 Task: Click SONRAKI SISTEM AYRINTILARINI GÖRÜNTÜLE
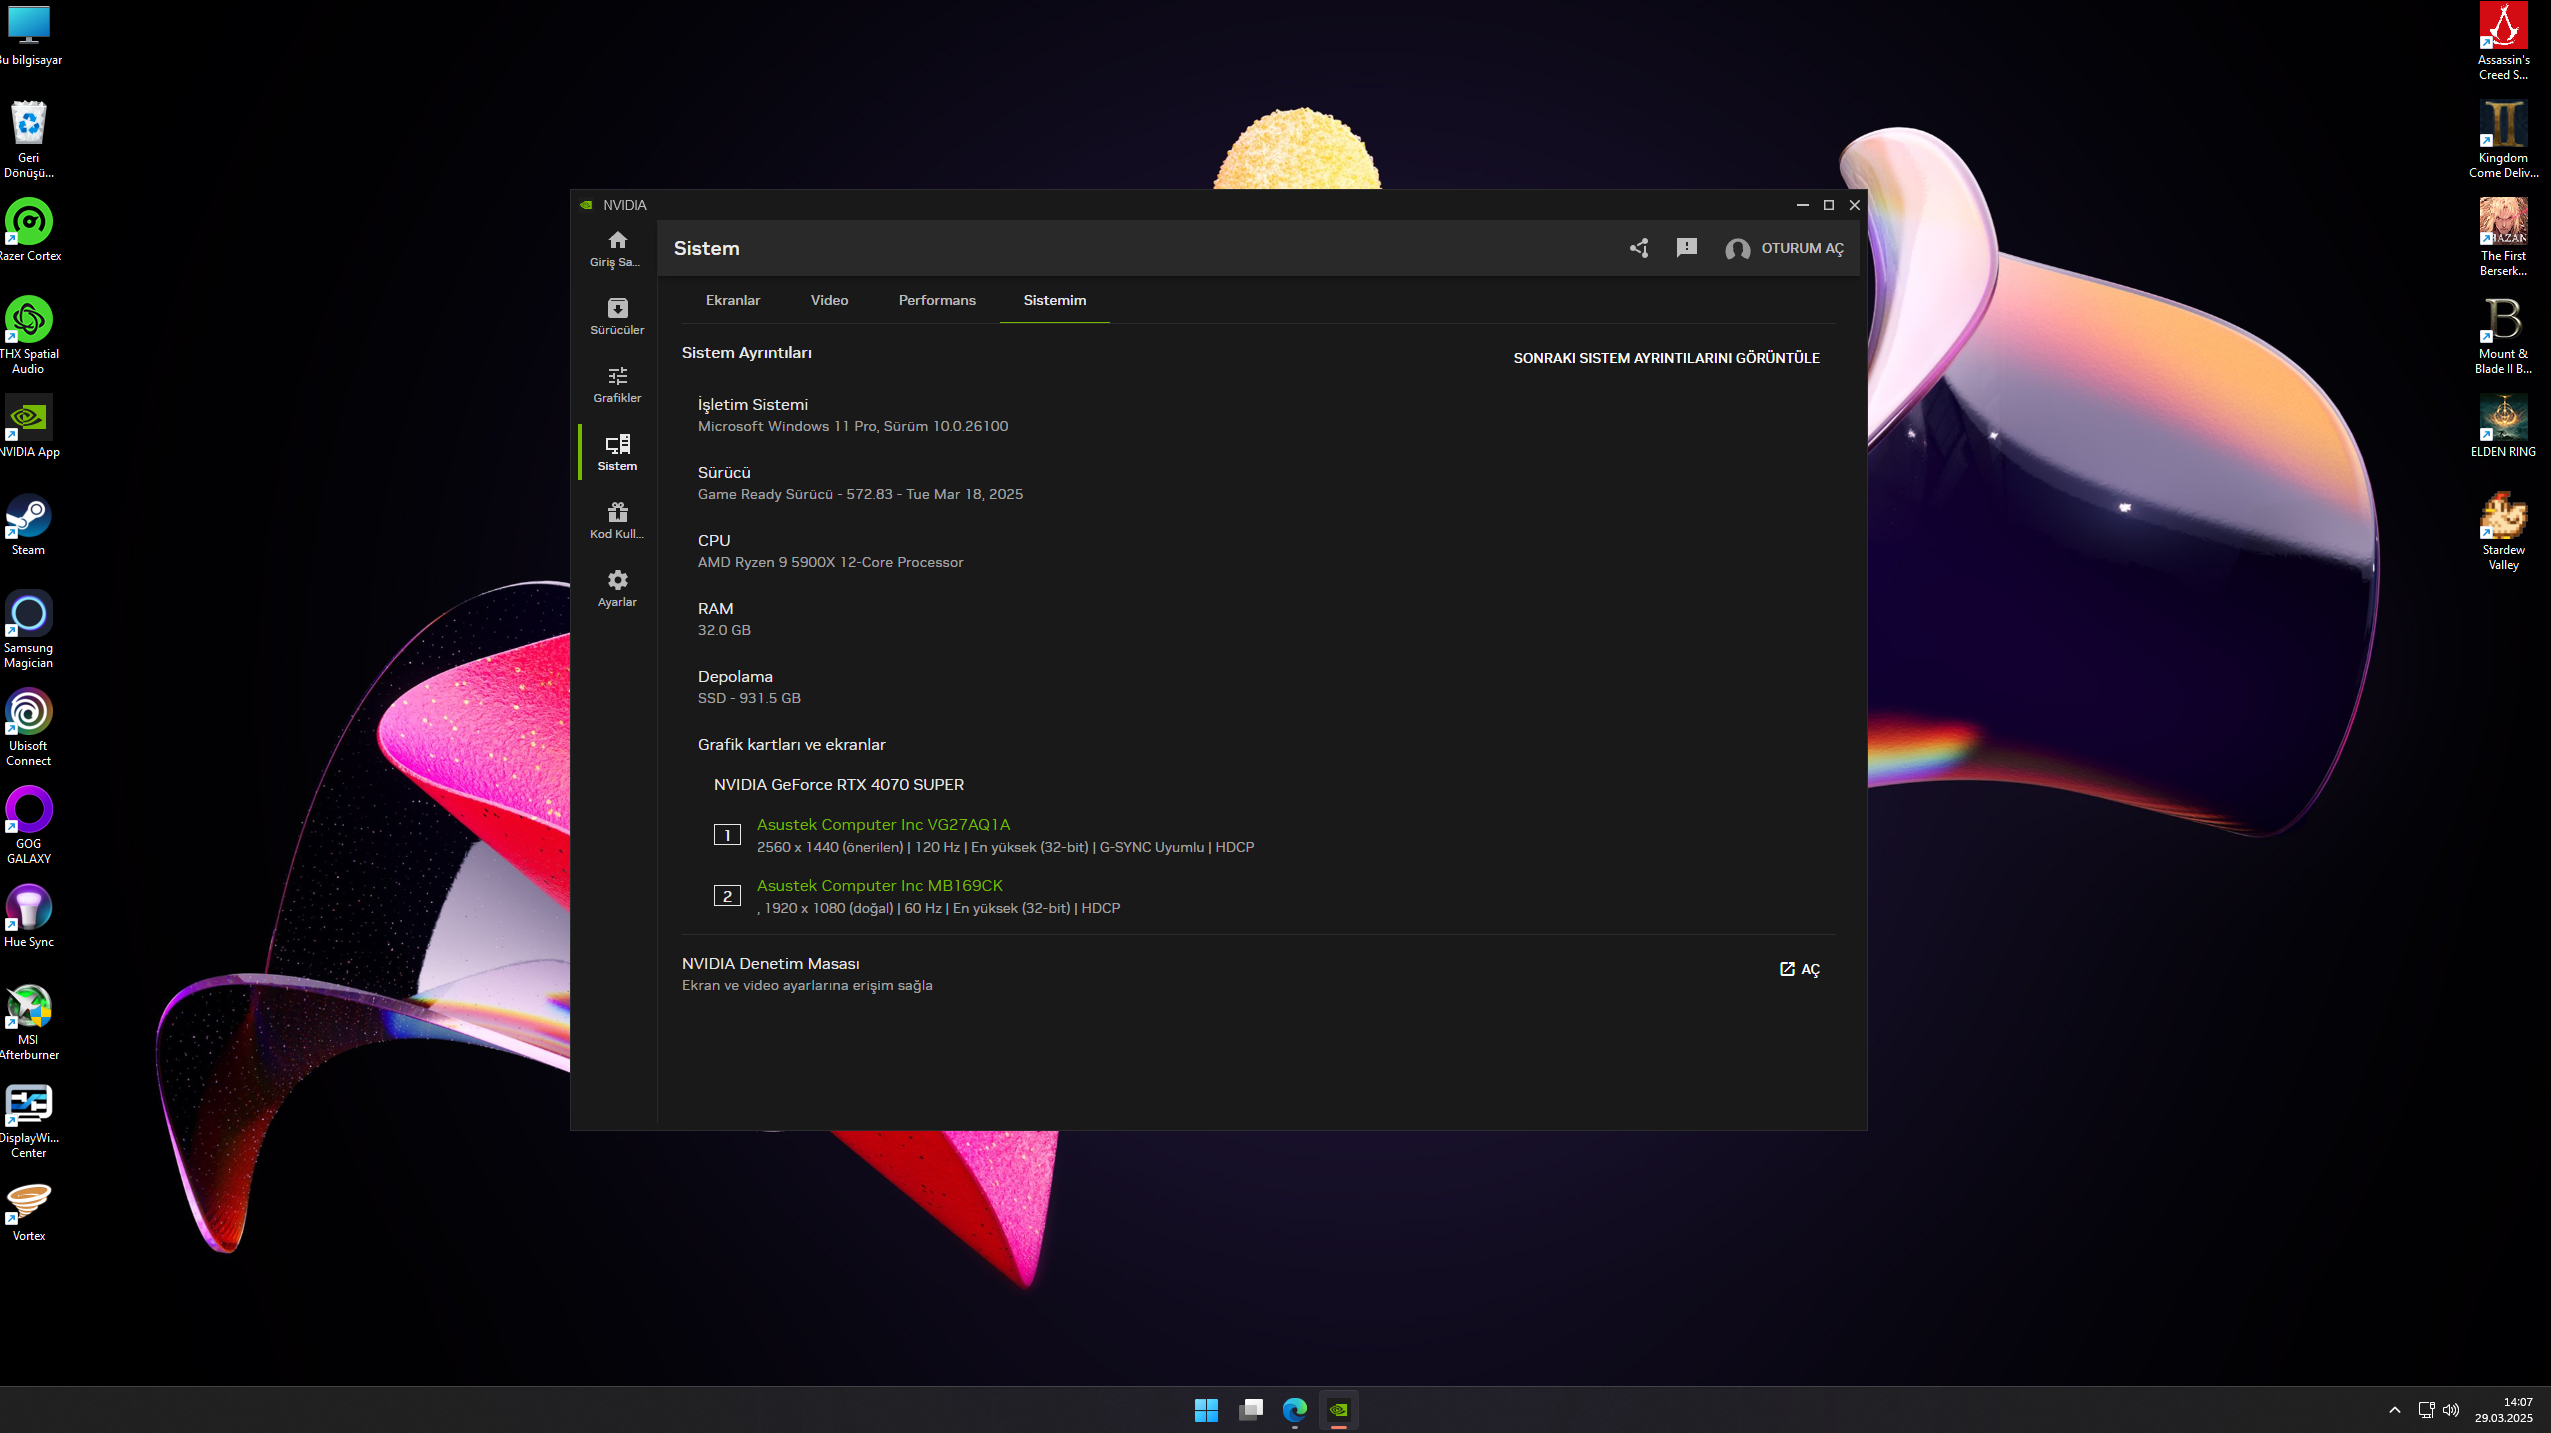tap(1666, 358)
